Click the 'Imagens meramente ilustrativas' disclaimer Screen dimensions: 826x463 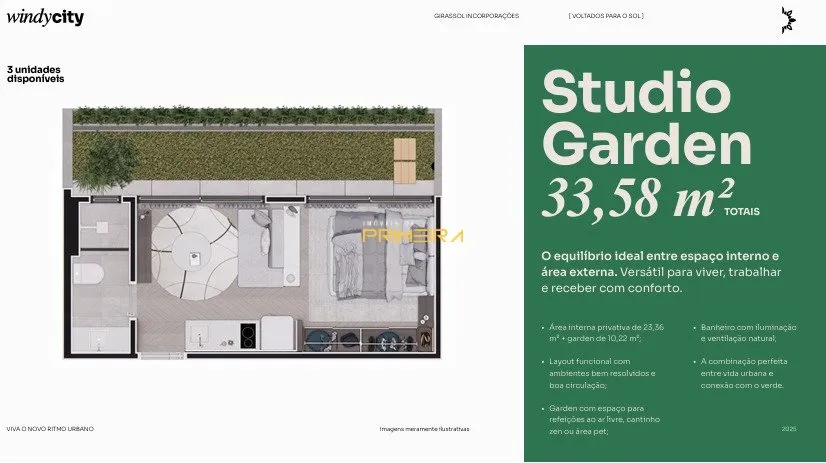424,429
